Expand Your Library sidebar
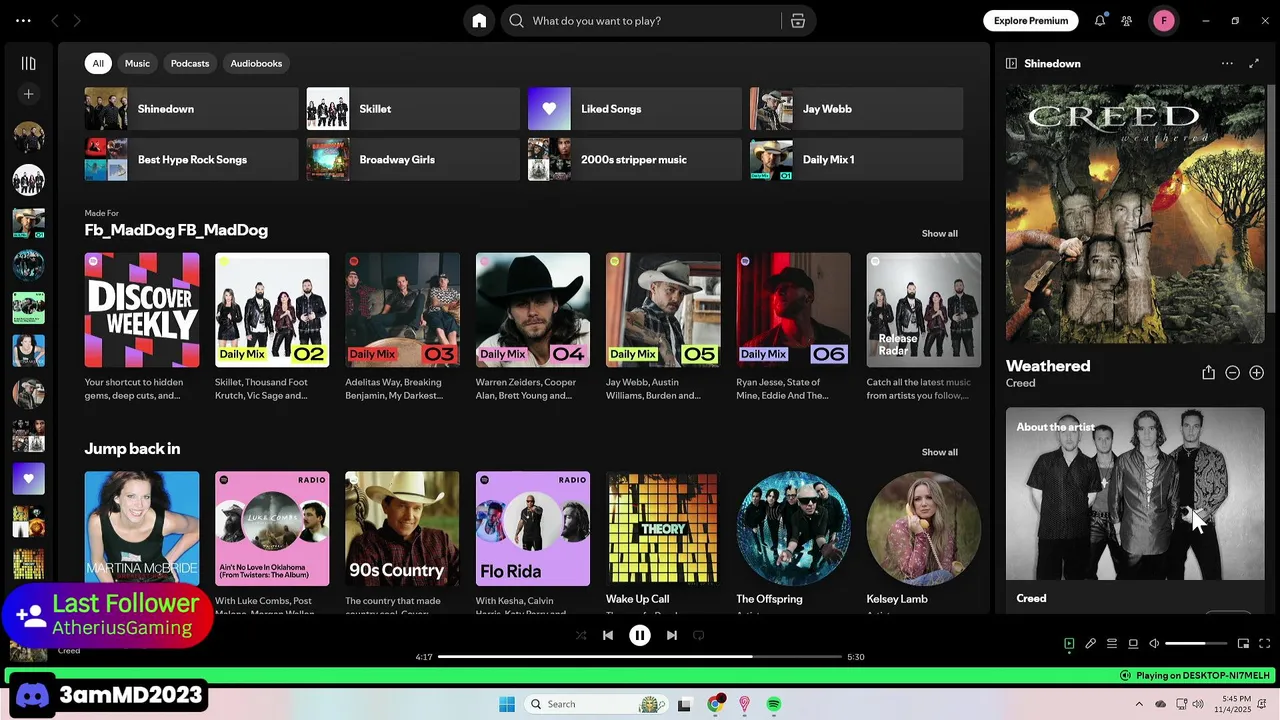Viewport: 1280px width, 720px height. [29, 63]
